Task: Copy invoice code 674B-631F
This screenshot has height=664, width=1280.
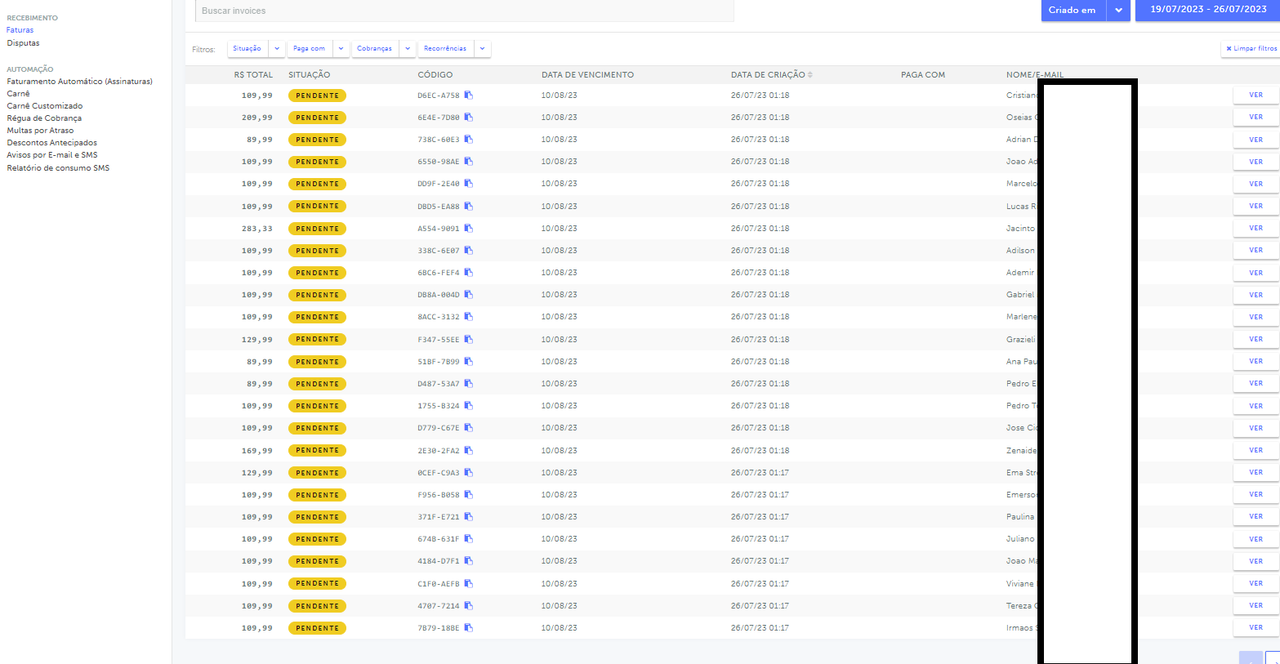Action: [x=469, y=539]
